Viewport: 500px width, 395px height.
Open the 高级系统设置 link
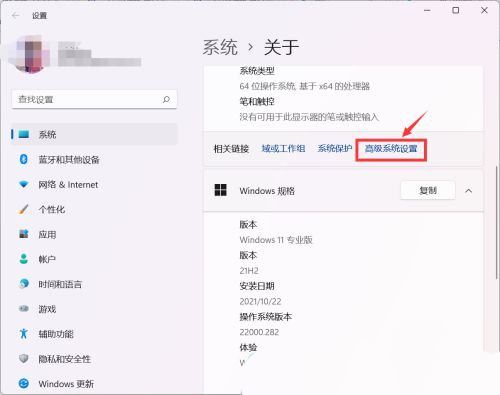click(391, 149)
